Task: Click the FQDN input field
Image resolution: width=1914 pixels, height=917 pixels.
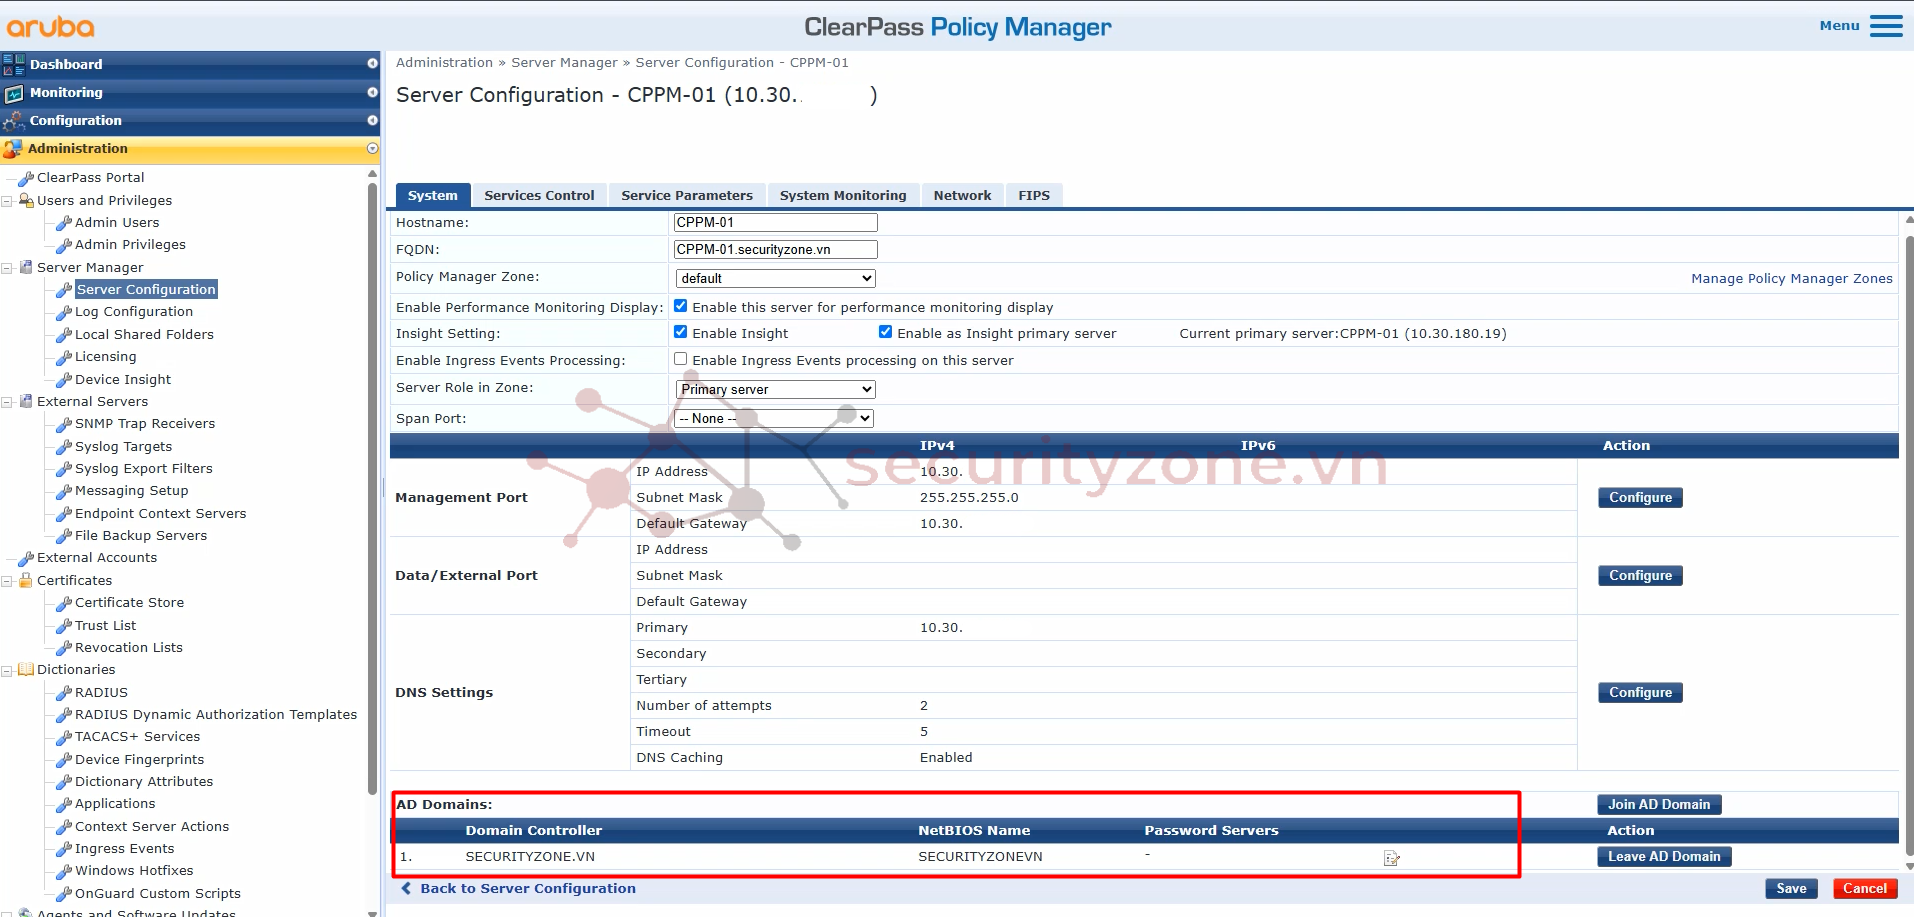Action: 775,249
